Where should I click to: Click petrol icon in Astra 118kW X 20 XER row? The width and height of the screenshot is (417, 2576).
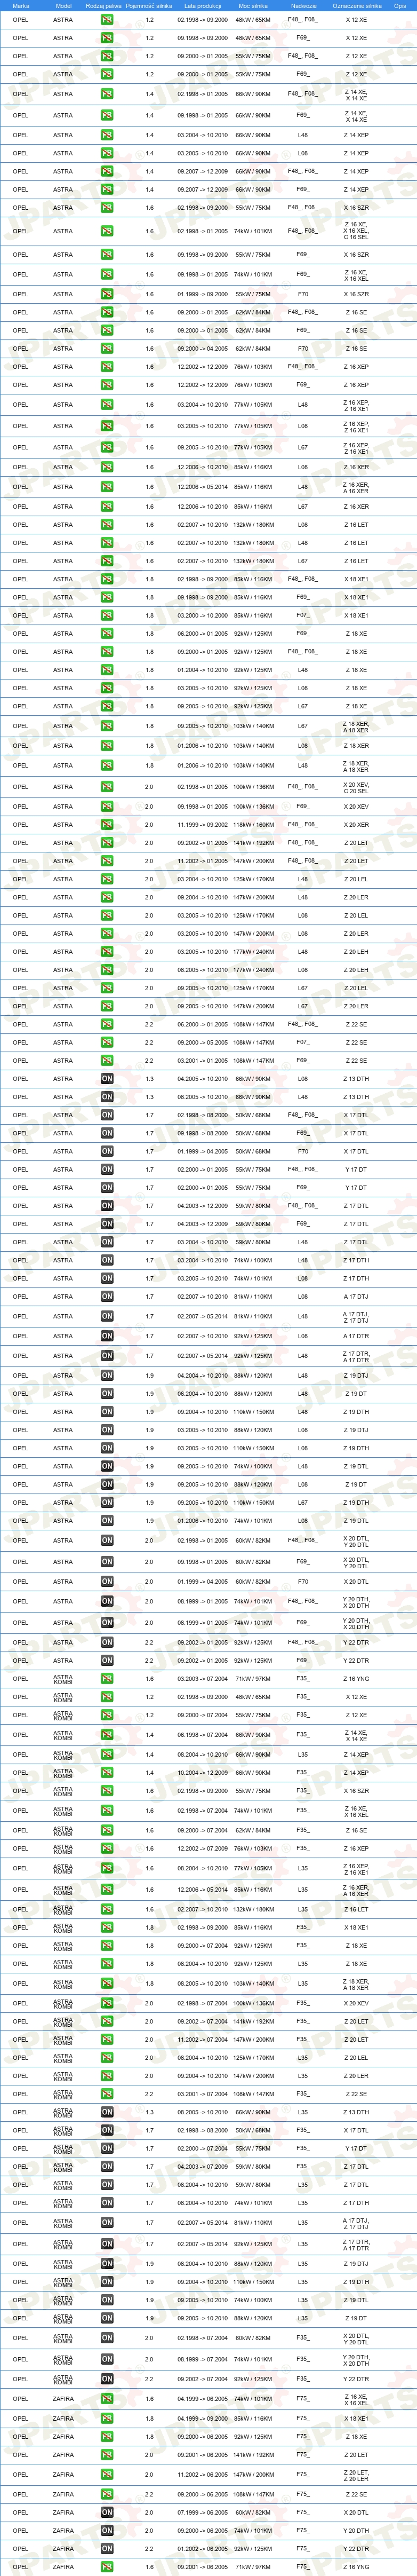point(107,825)
